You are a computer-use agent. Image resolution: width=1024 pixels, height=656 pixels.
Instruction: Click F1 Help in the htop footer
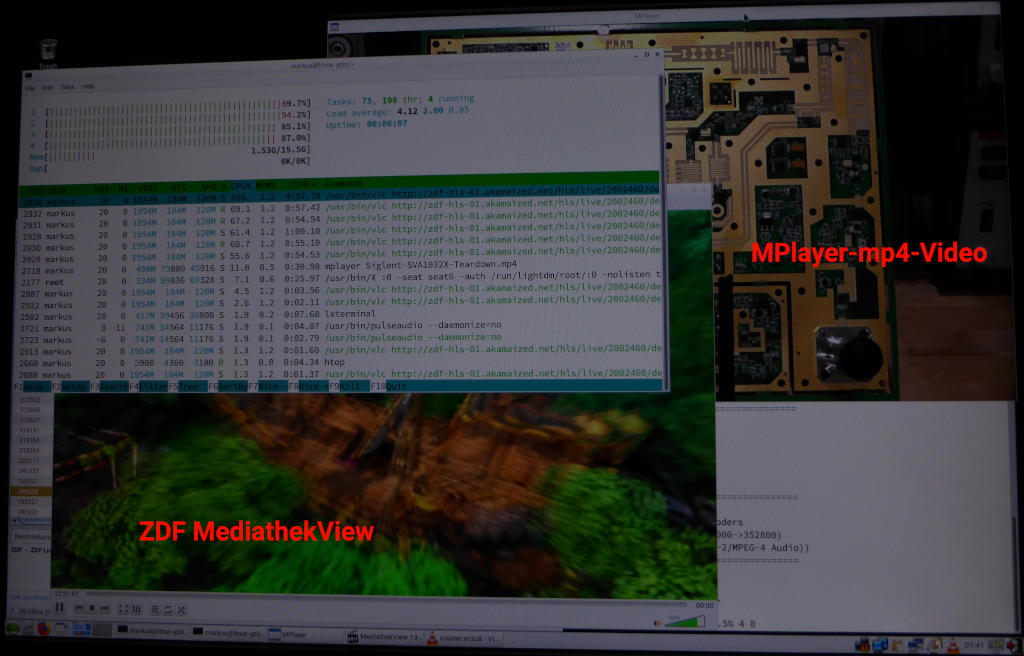[x=33, y=387]
